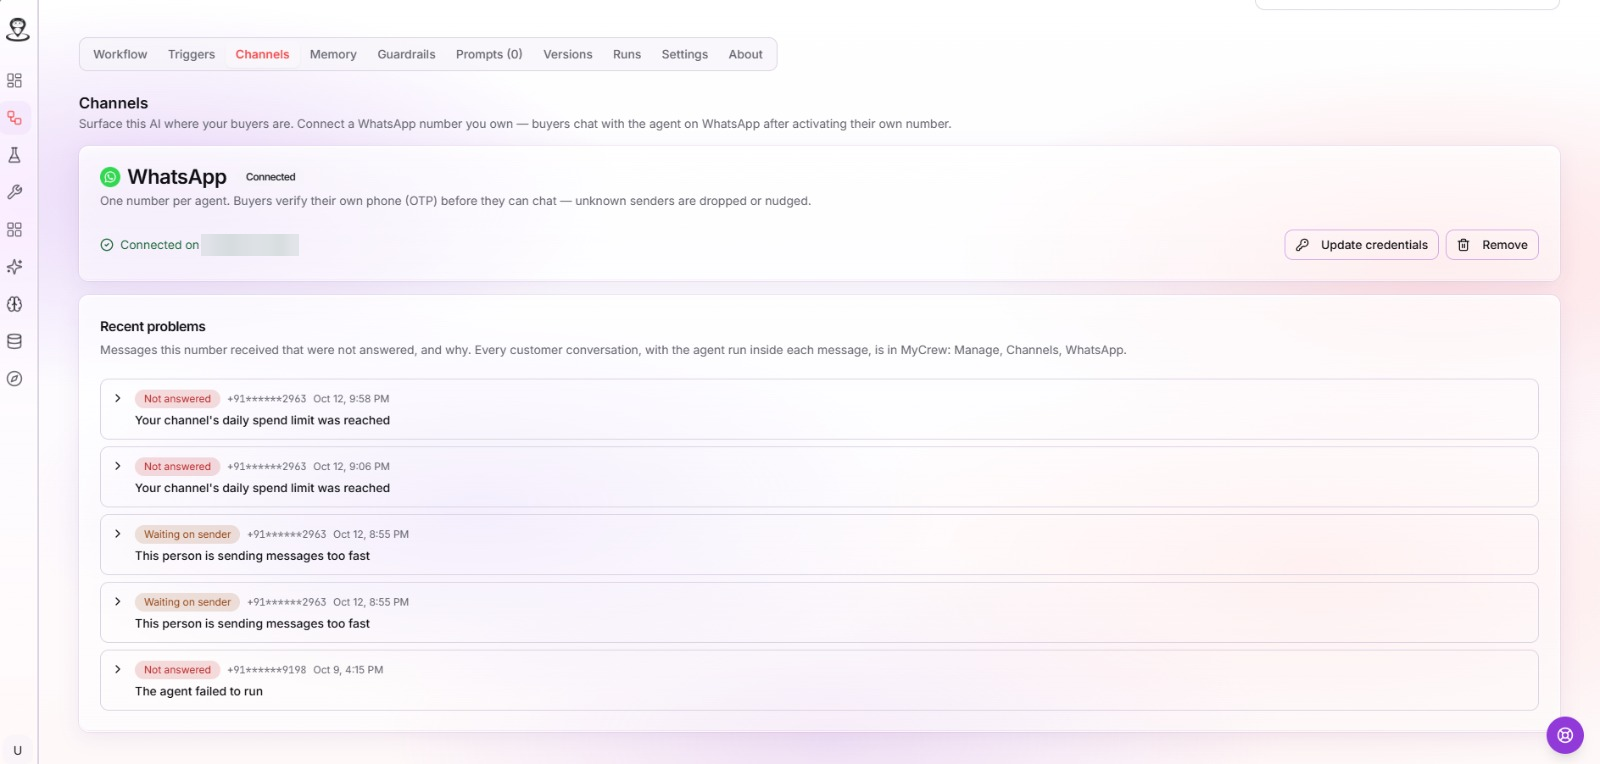Click spend limit message under 9:06 PM

(262, 488)
